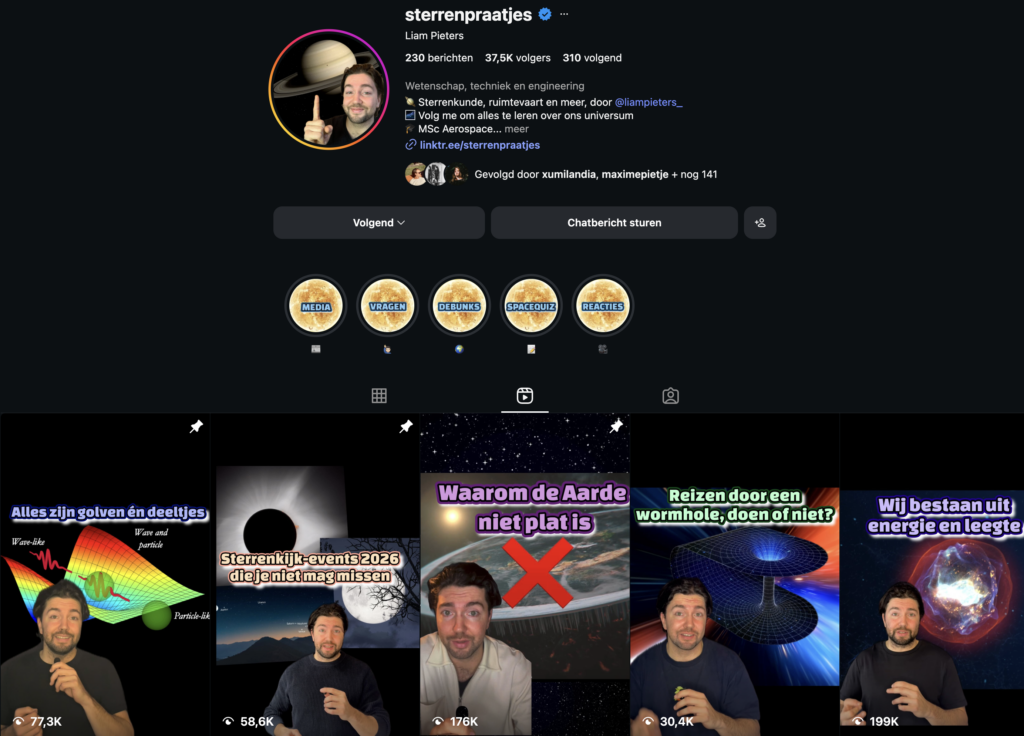This screenshot has height=736, width=1024.
Task: Open the add similar accounts icon button
Action: click(760, 223)
